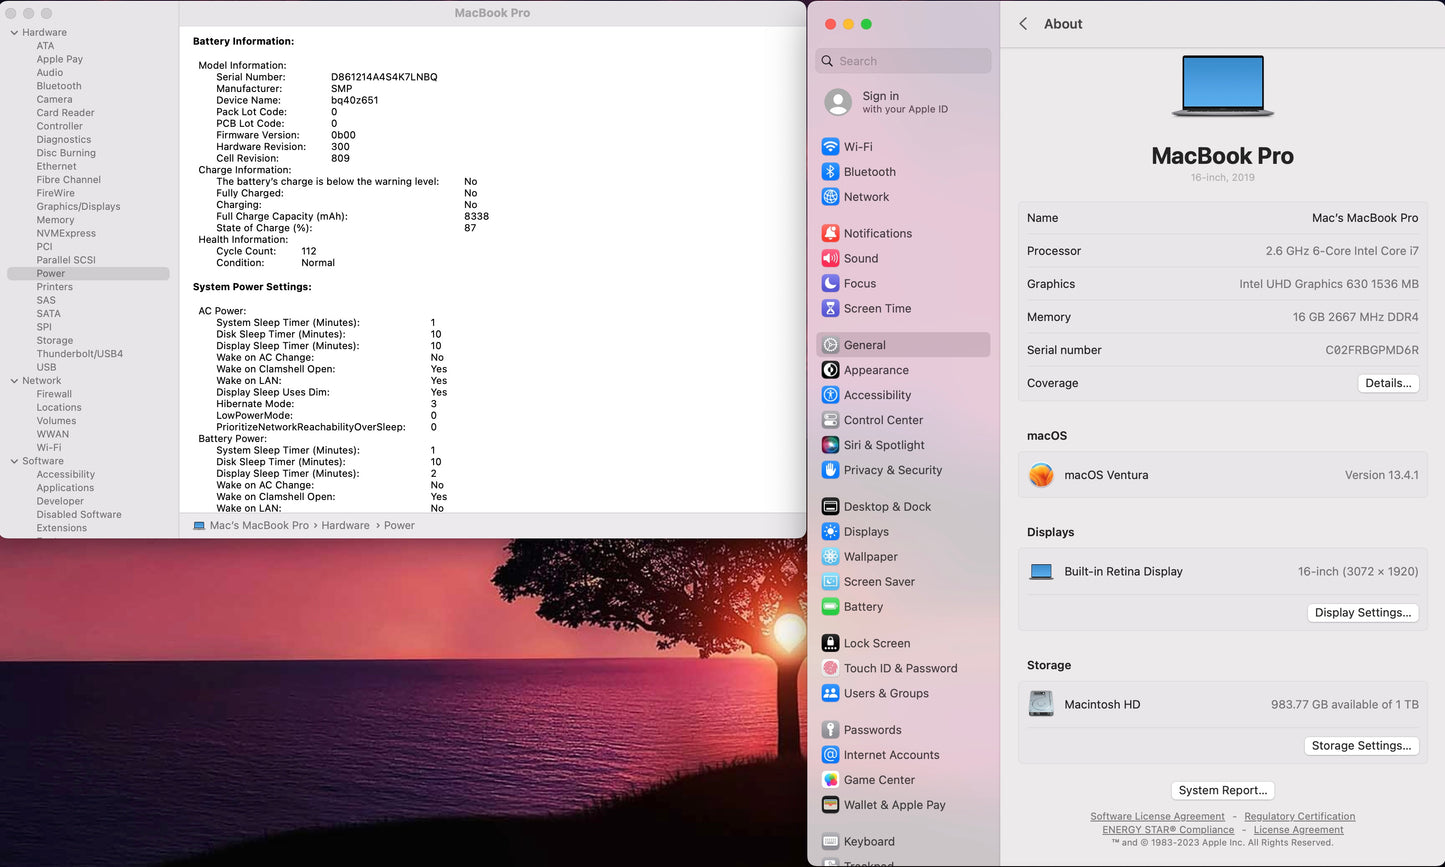Open Desktop & Dock icon
Image resolution: width=1445 pixels, height=867 pixels.
830,507
